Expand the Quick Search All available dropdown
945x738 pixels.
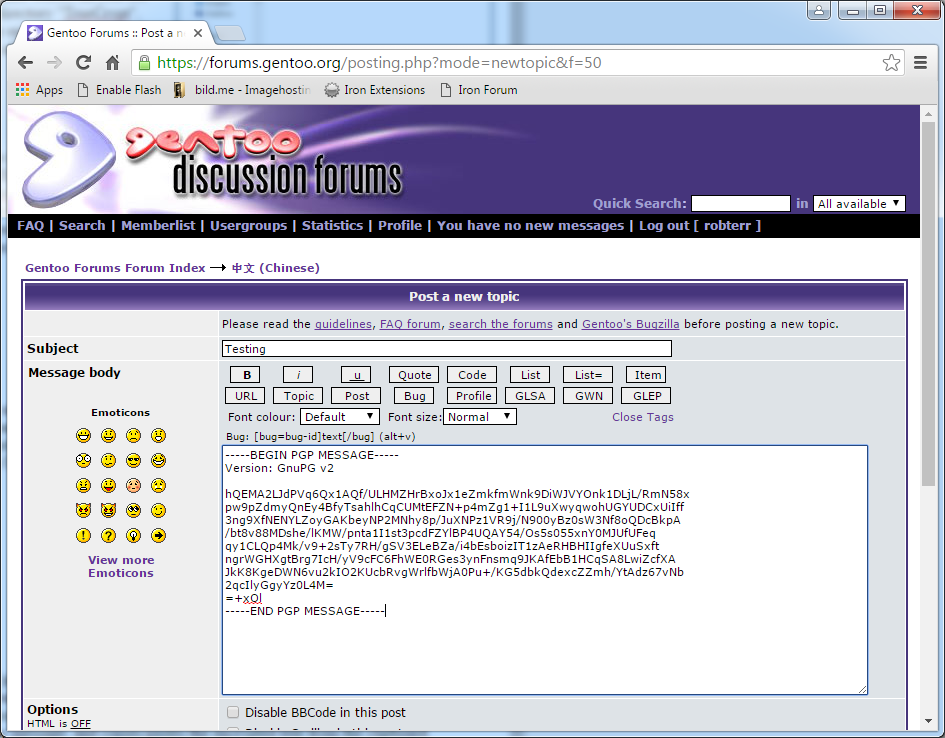pyautogui.click(x=859, y=204)
